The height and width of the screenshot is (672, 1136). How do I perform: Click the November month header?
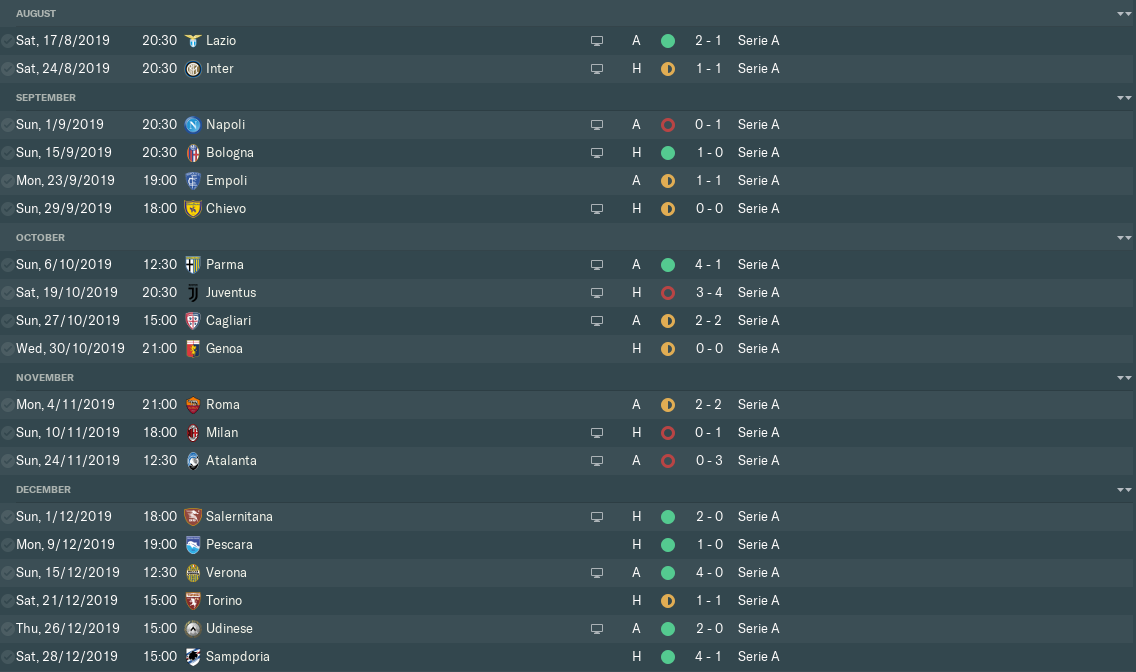(45, 378)
